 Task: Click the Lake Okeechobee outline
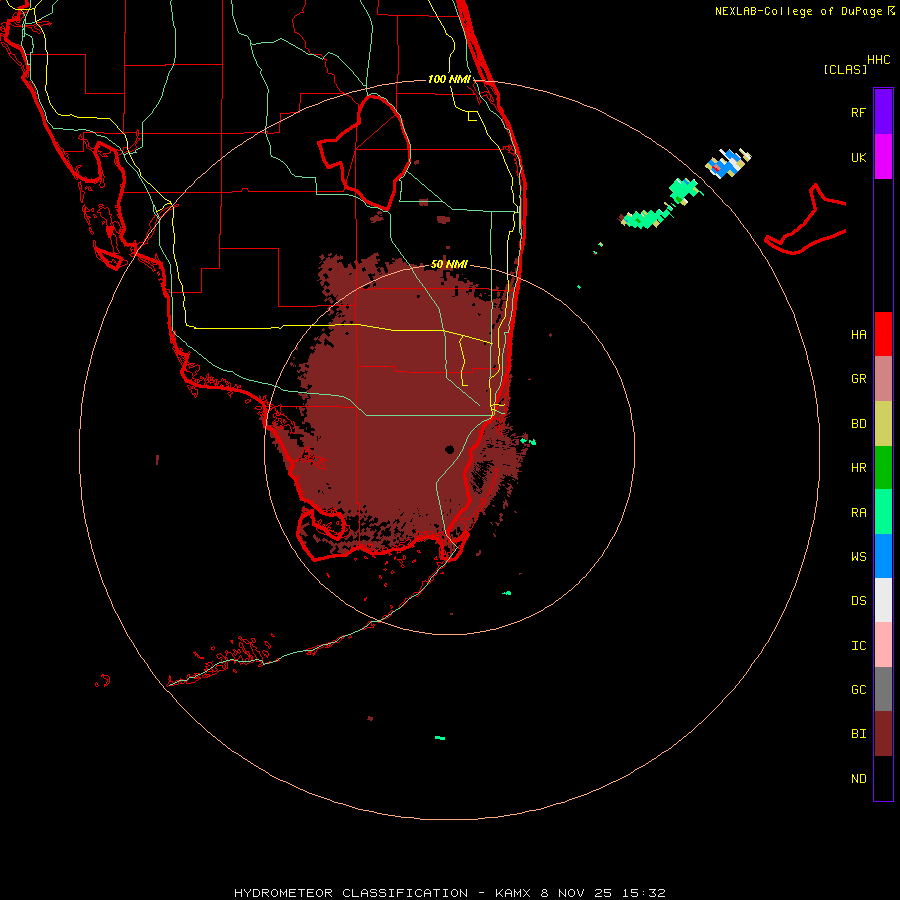(365, 152)
